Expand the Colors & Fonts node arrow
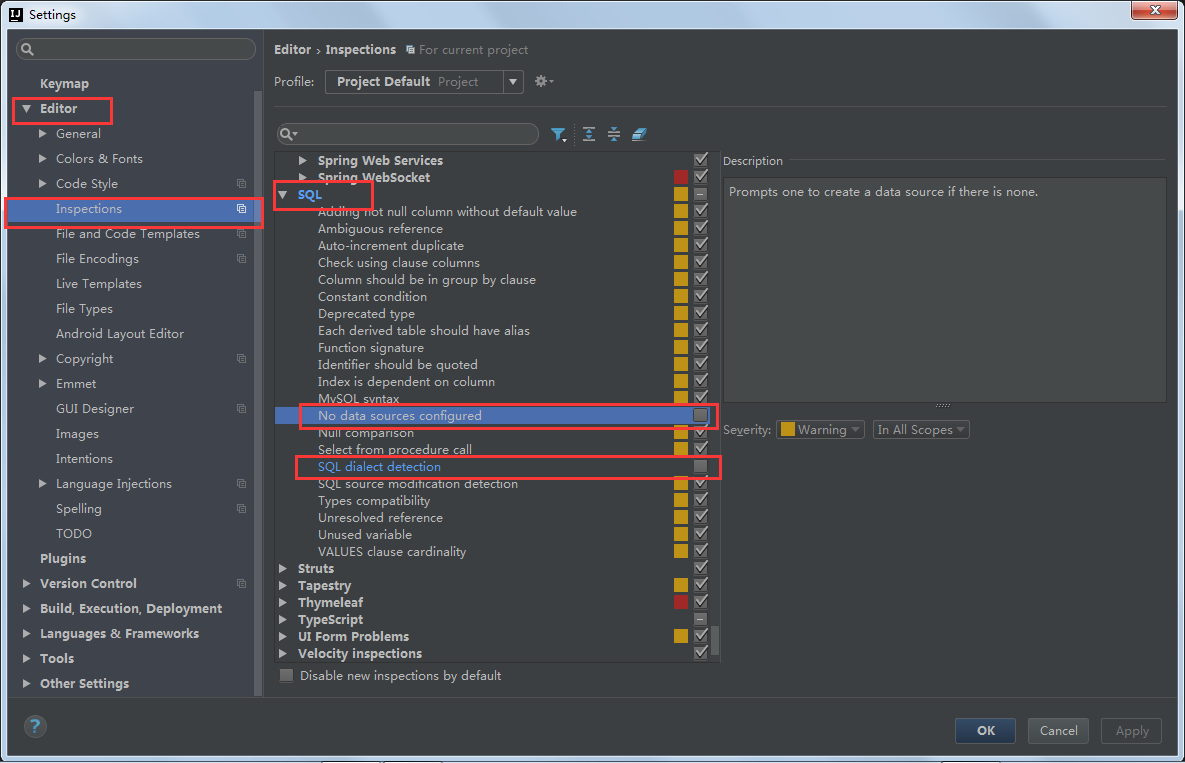1185x763 pixels. pos(42,159)
